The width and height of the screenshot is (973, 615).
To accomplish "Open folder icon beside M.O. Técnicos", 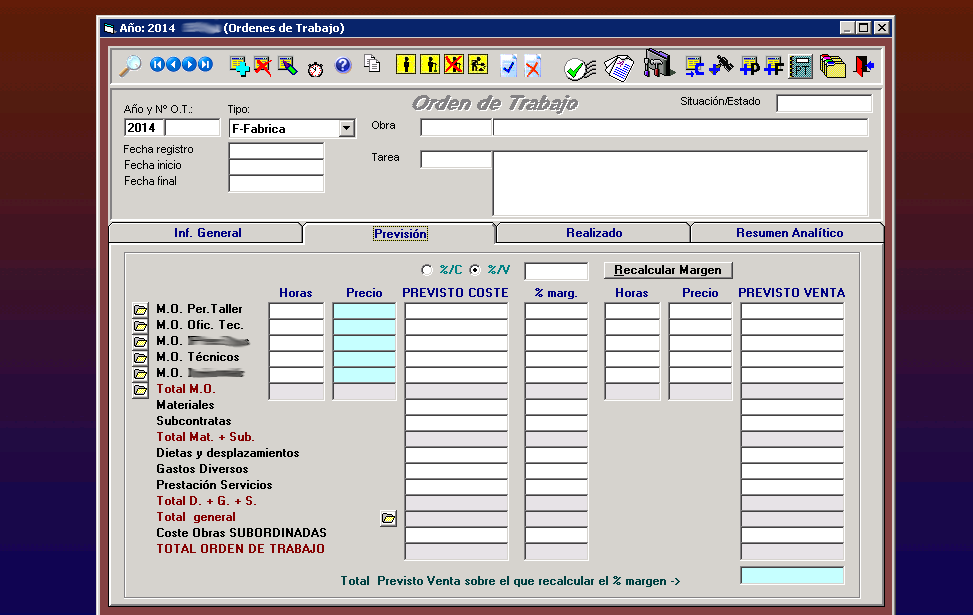I will 140,357.
